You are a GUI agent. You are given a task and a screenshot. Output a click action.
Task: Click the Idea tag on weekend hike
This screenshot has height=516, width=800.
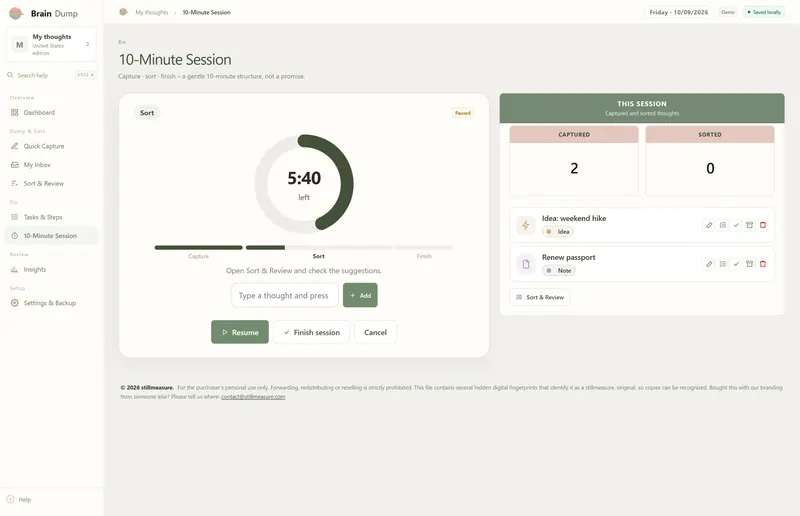558,232
